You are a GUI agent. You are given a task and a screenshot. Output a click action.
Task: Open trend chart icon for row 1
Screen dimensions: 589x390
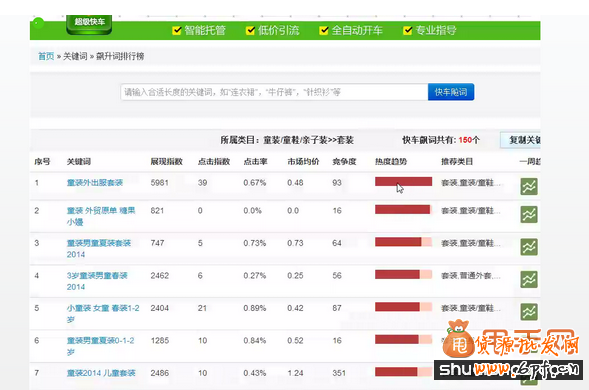(529, 186)
